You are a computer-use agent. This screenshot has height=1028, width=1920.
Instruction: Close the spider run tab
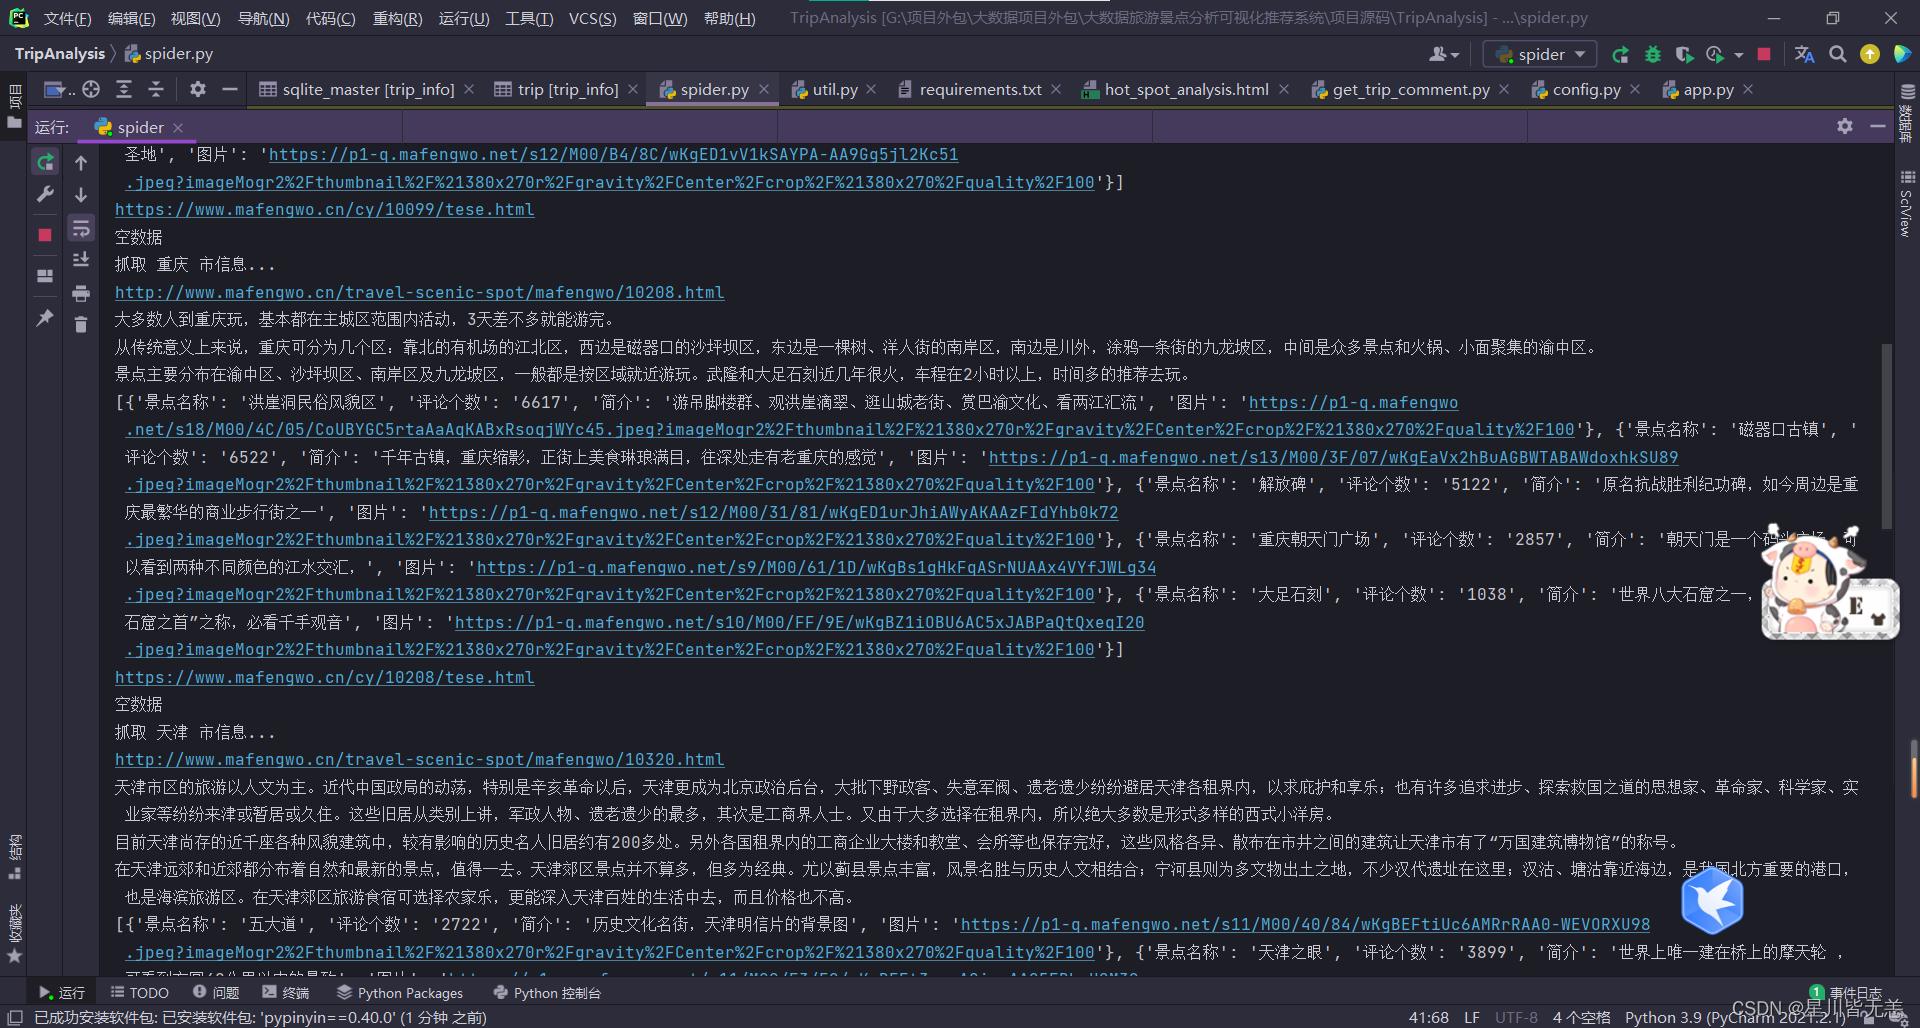tap(178, 127)
